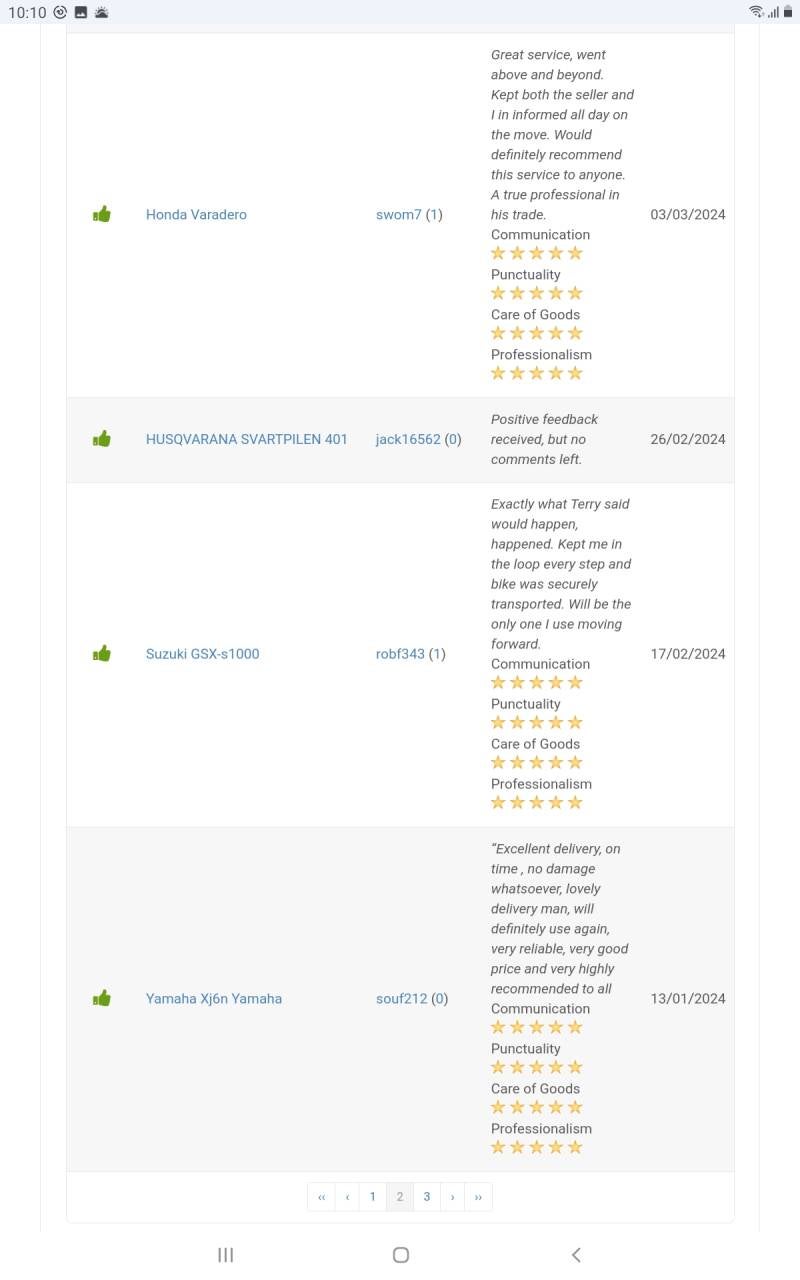Go to pagination page 1
This screenshot has height=1280, width=800.
373,1197
